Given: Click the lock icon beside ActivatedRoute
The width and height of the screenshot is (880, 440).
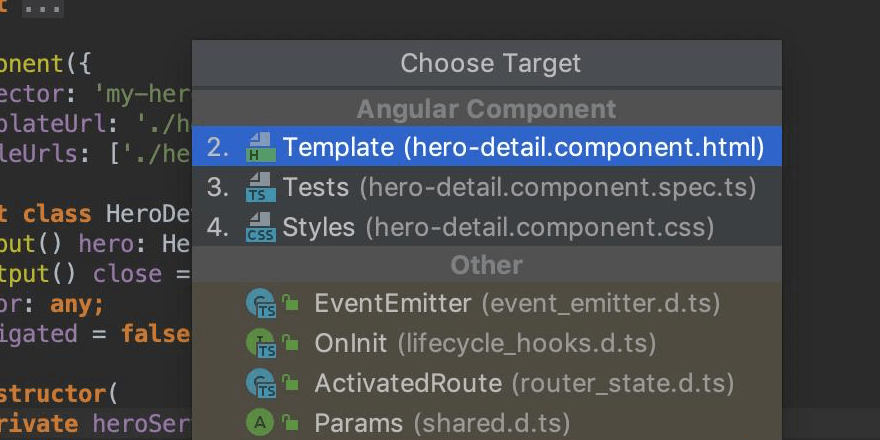Looking at the screenshot, I should click(x=291, y=383).
